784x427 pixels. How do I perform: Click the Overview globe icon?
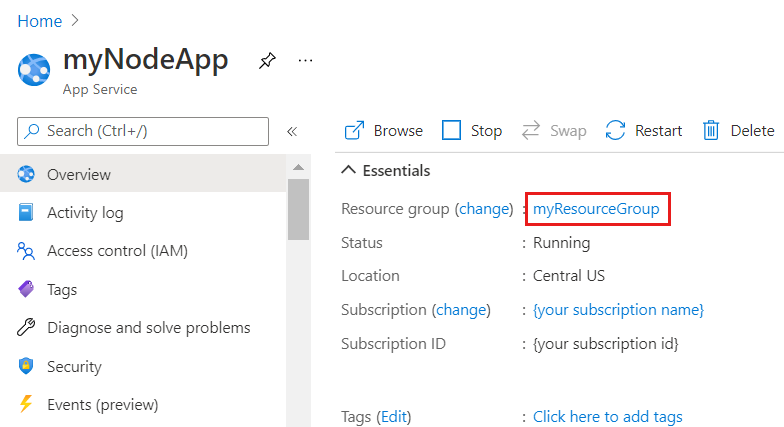(26, 174)
